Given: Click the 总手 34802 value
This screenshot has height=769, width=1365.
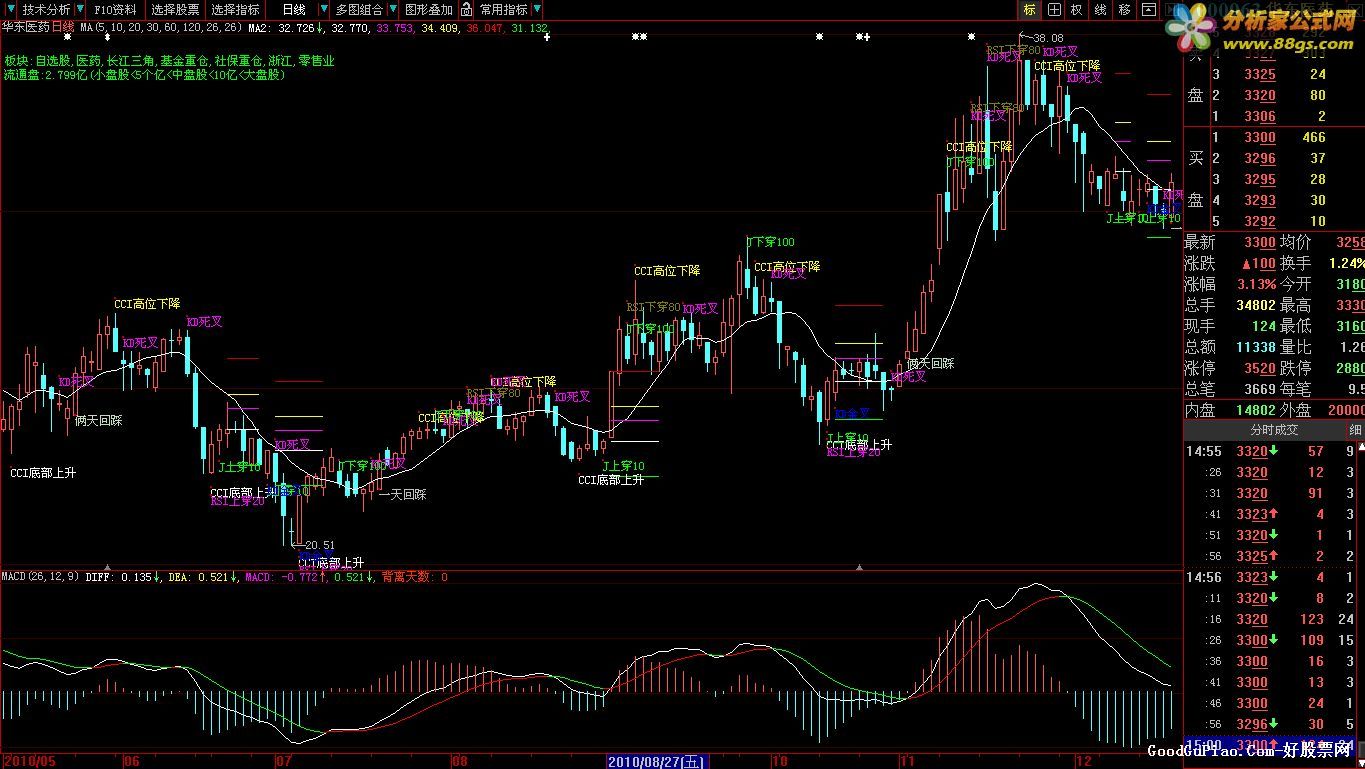Looking at the screenshot, I should click(1255, 305).
